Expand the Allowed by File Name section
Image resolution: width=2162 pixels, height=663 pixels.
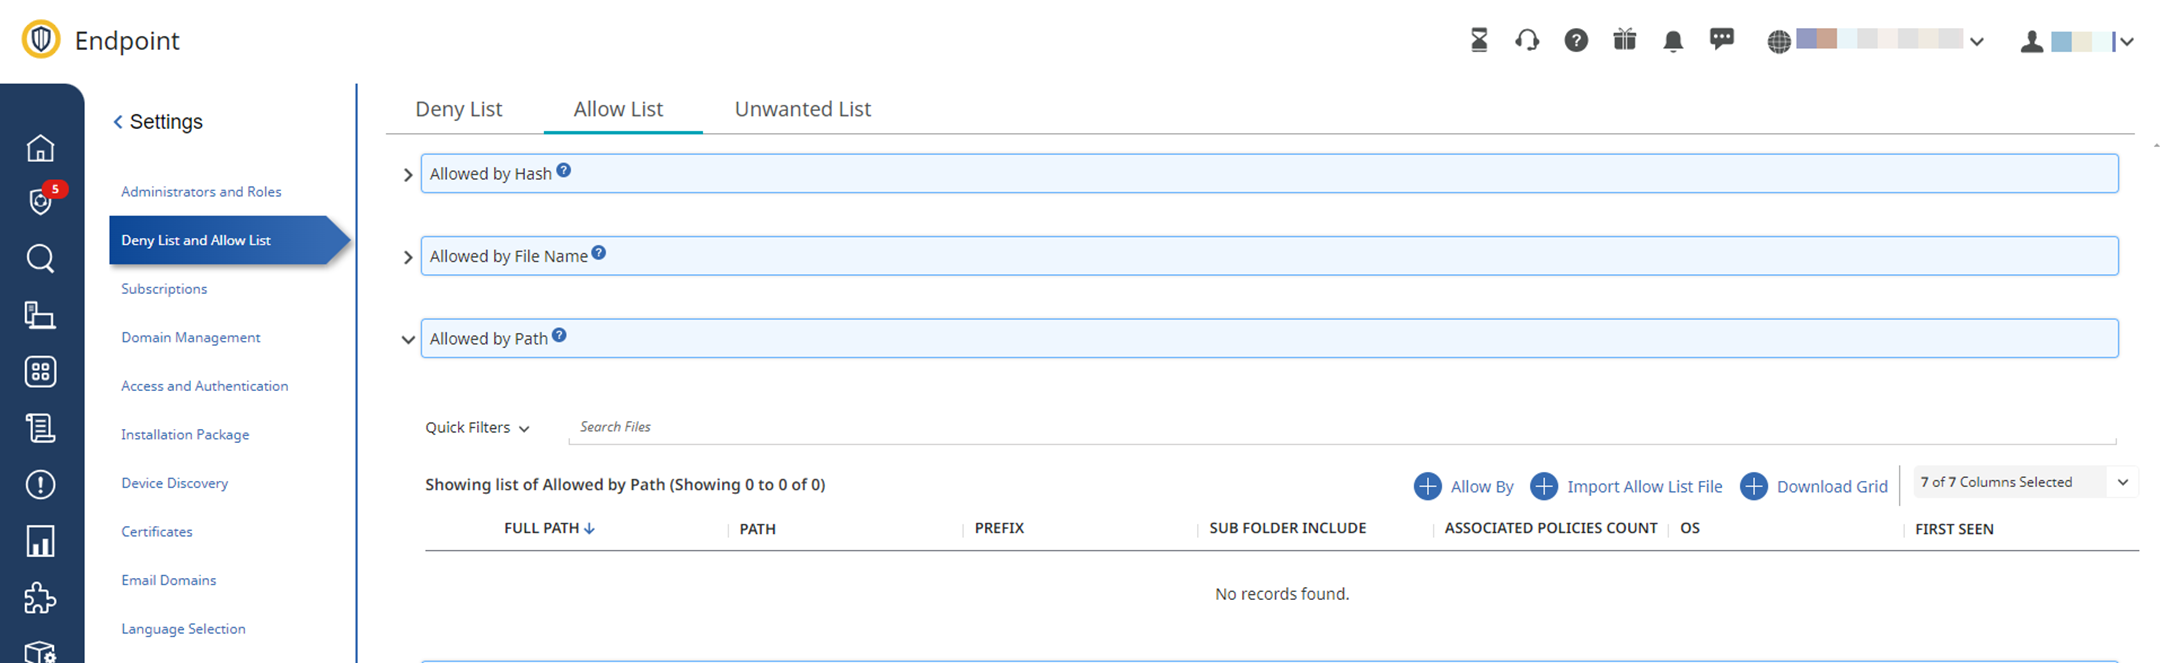[408, 257]
